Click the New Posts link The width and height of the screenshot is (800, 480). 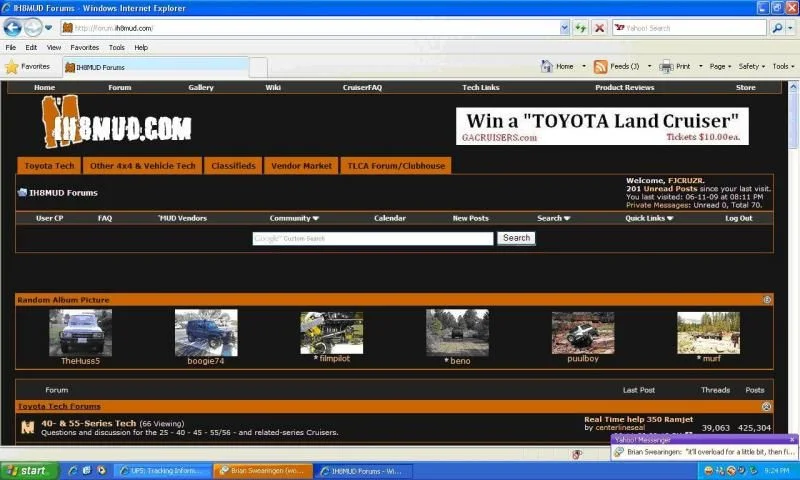[x=470, y=218]
